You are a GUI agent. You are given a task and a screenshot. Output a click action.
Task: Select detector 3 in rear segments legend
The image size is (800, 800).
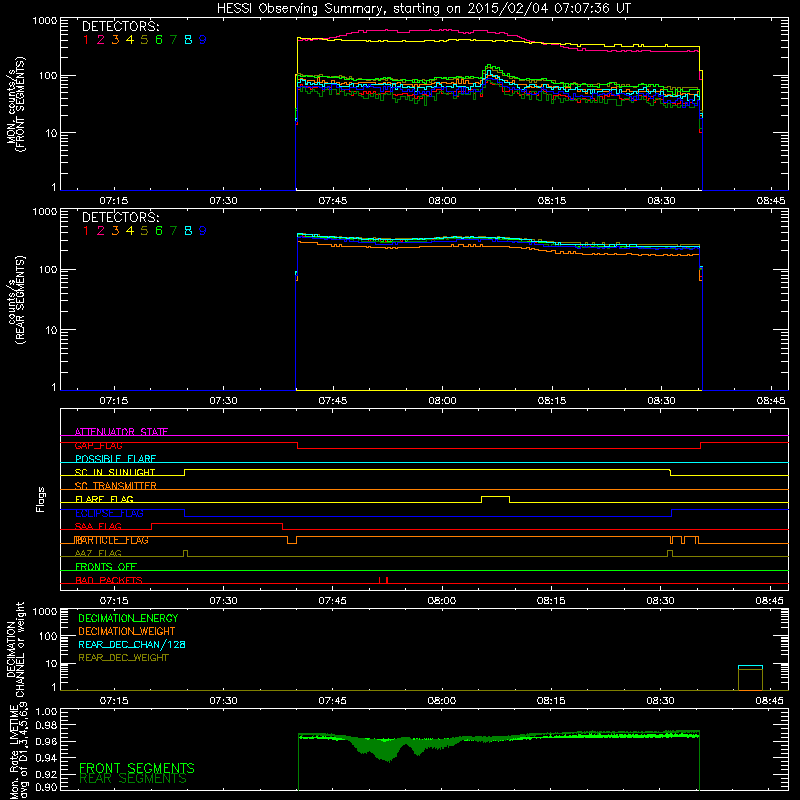coord(115,231)
